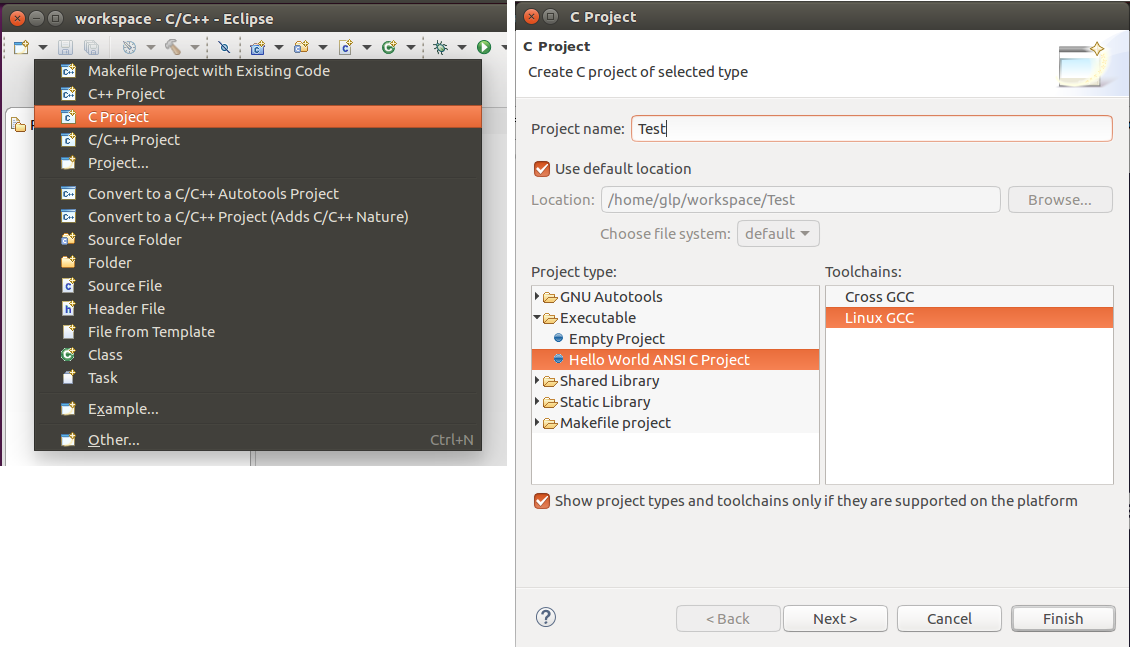Screen dimensions: 1132x648
Task: Select the Linux GCC toolchain
Action: click(x=969, y=318)
